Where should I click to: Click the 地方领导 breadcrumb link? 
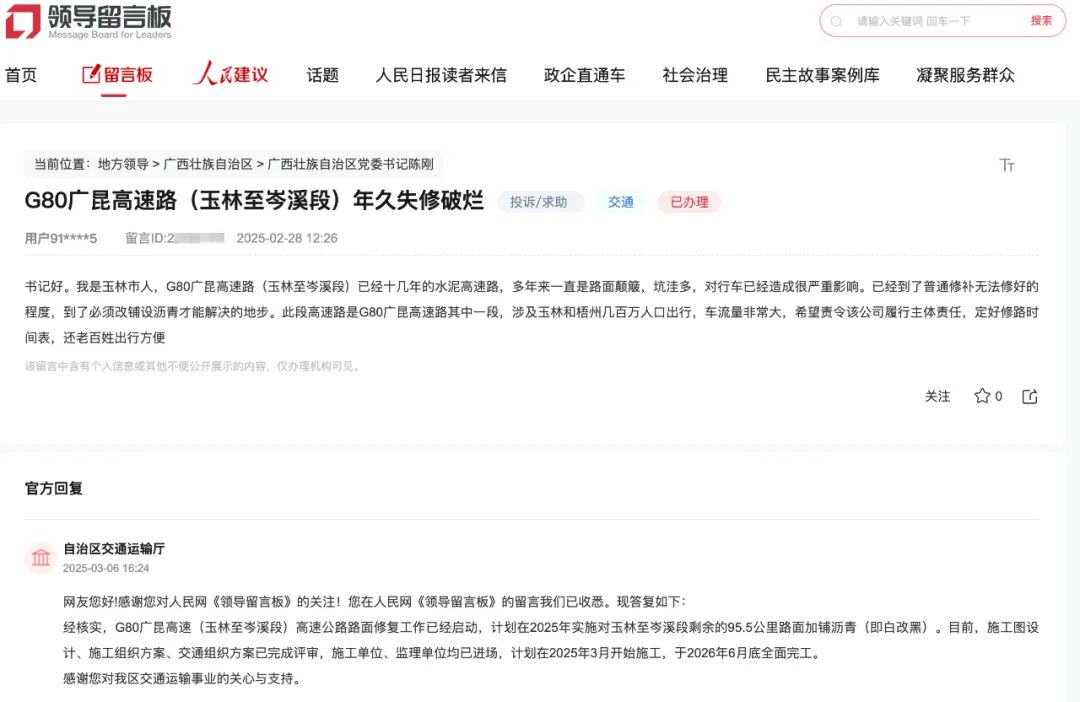click(123, 164)
